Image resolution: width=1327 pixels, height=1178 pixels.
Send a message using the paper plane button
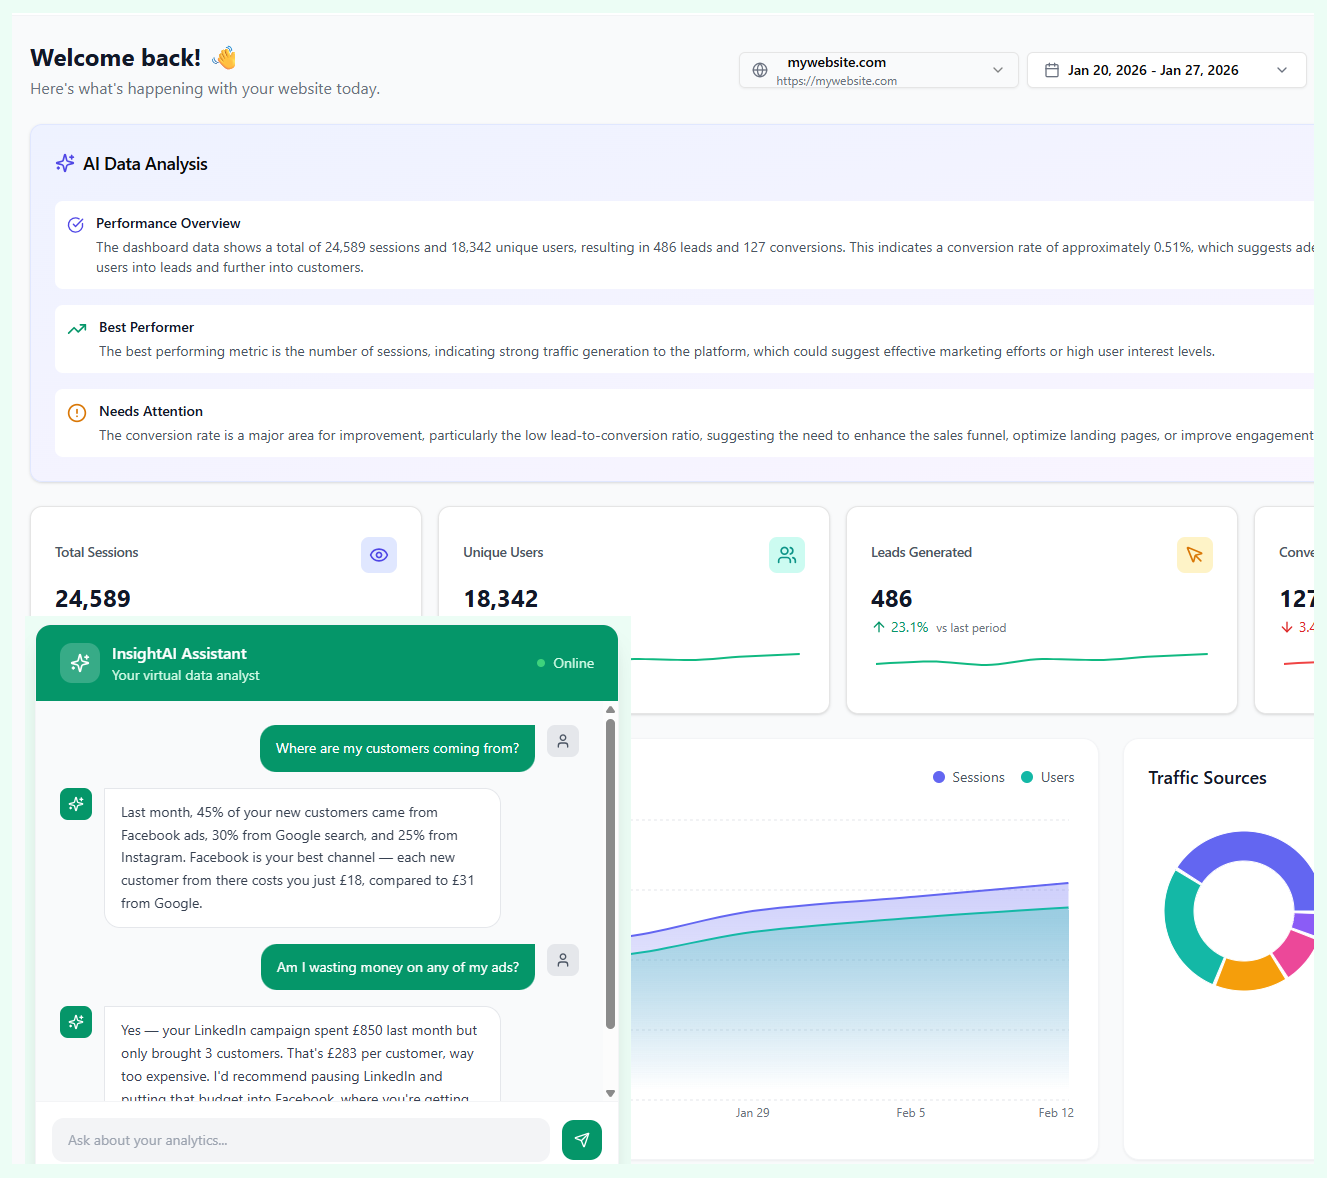[x=581, y=1140]
